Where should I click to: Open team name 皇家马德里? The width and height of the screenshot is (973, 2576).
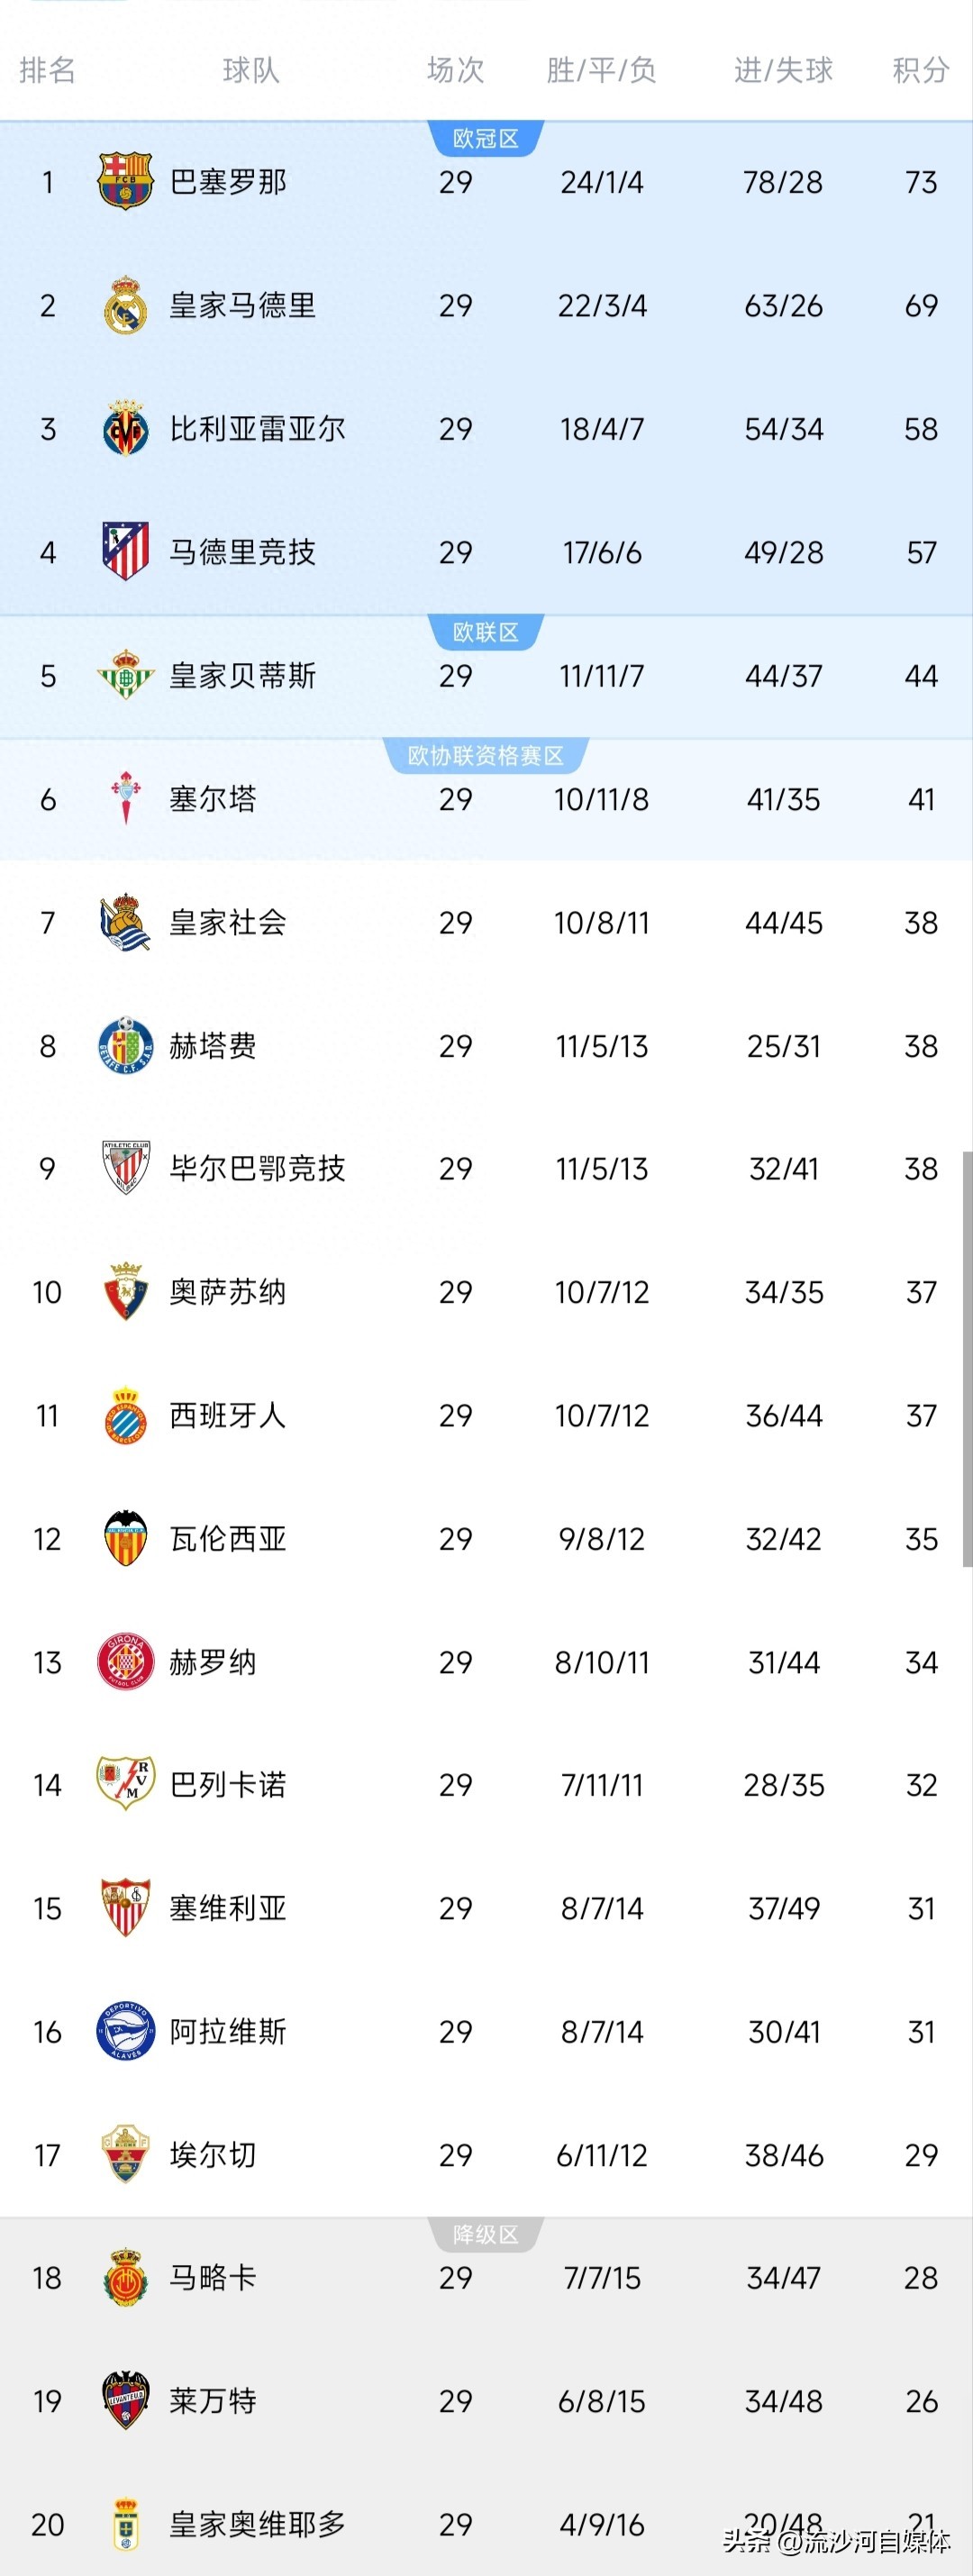click(242, 305)
